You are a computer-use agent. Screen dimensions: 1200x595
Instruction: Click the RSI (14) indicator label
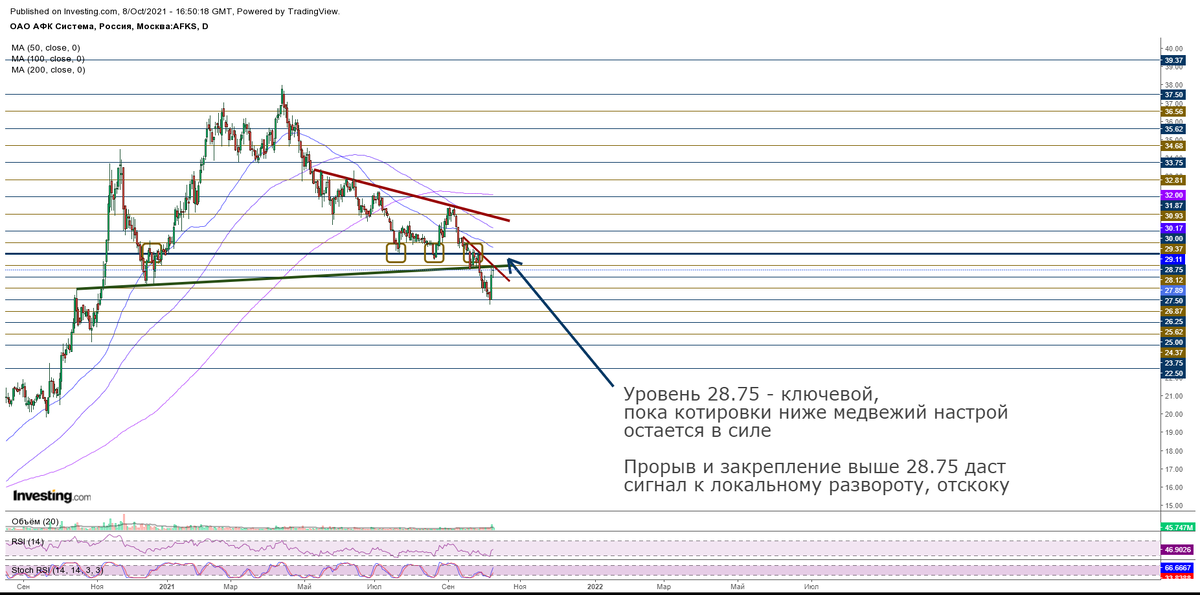click(26, 541)
